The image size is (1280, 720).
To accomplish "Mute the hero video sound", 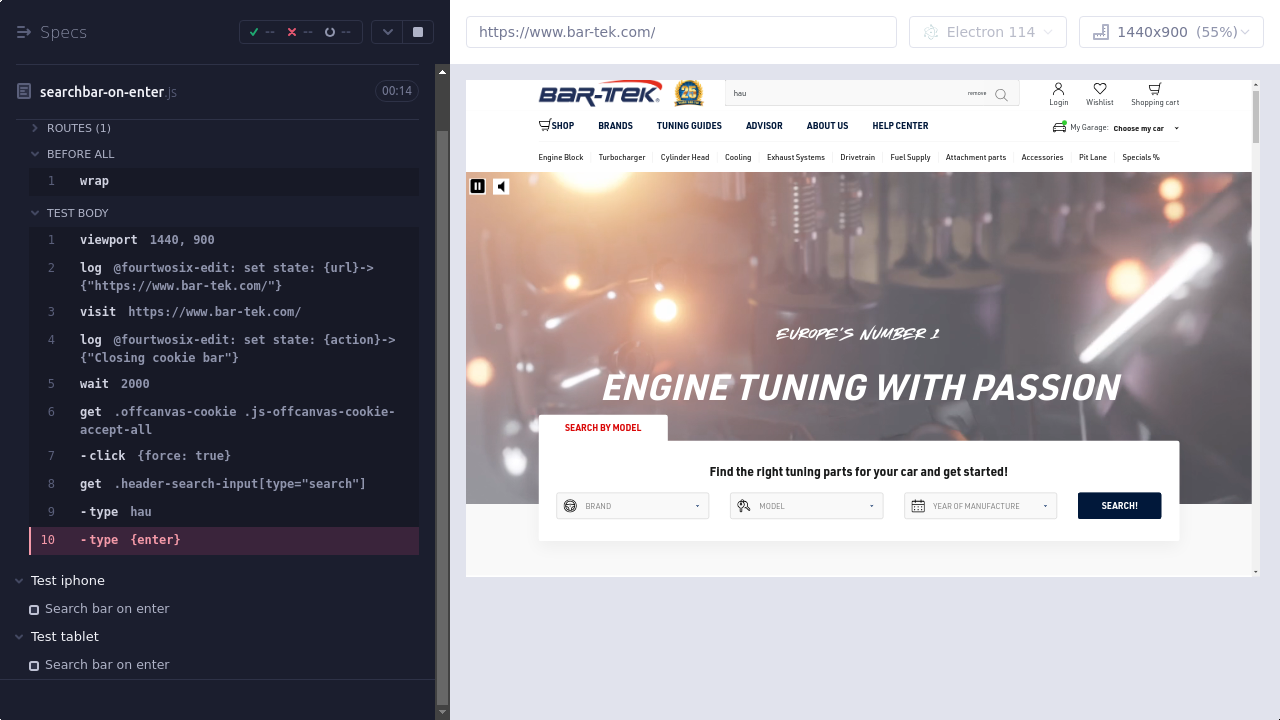I will click(501, 186).
